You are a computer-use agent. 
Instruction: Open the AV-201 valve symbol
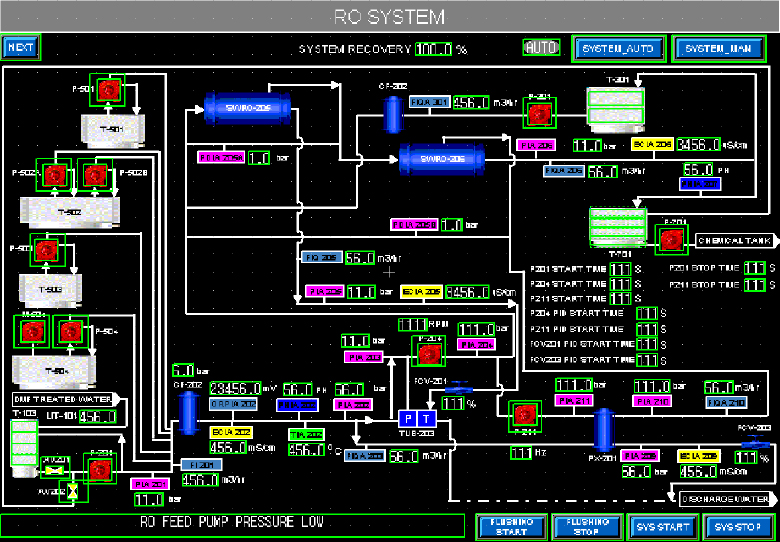pyautogui.click(x=54, y=470)
